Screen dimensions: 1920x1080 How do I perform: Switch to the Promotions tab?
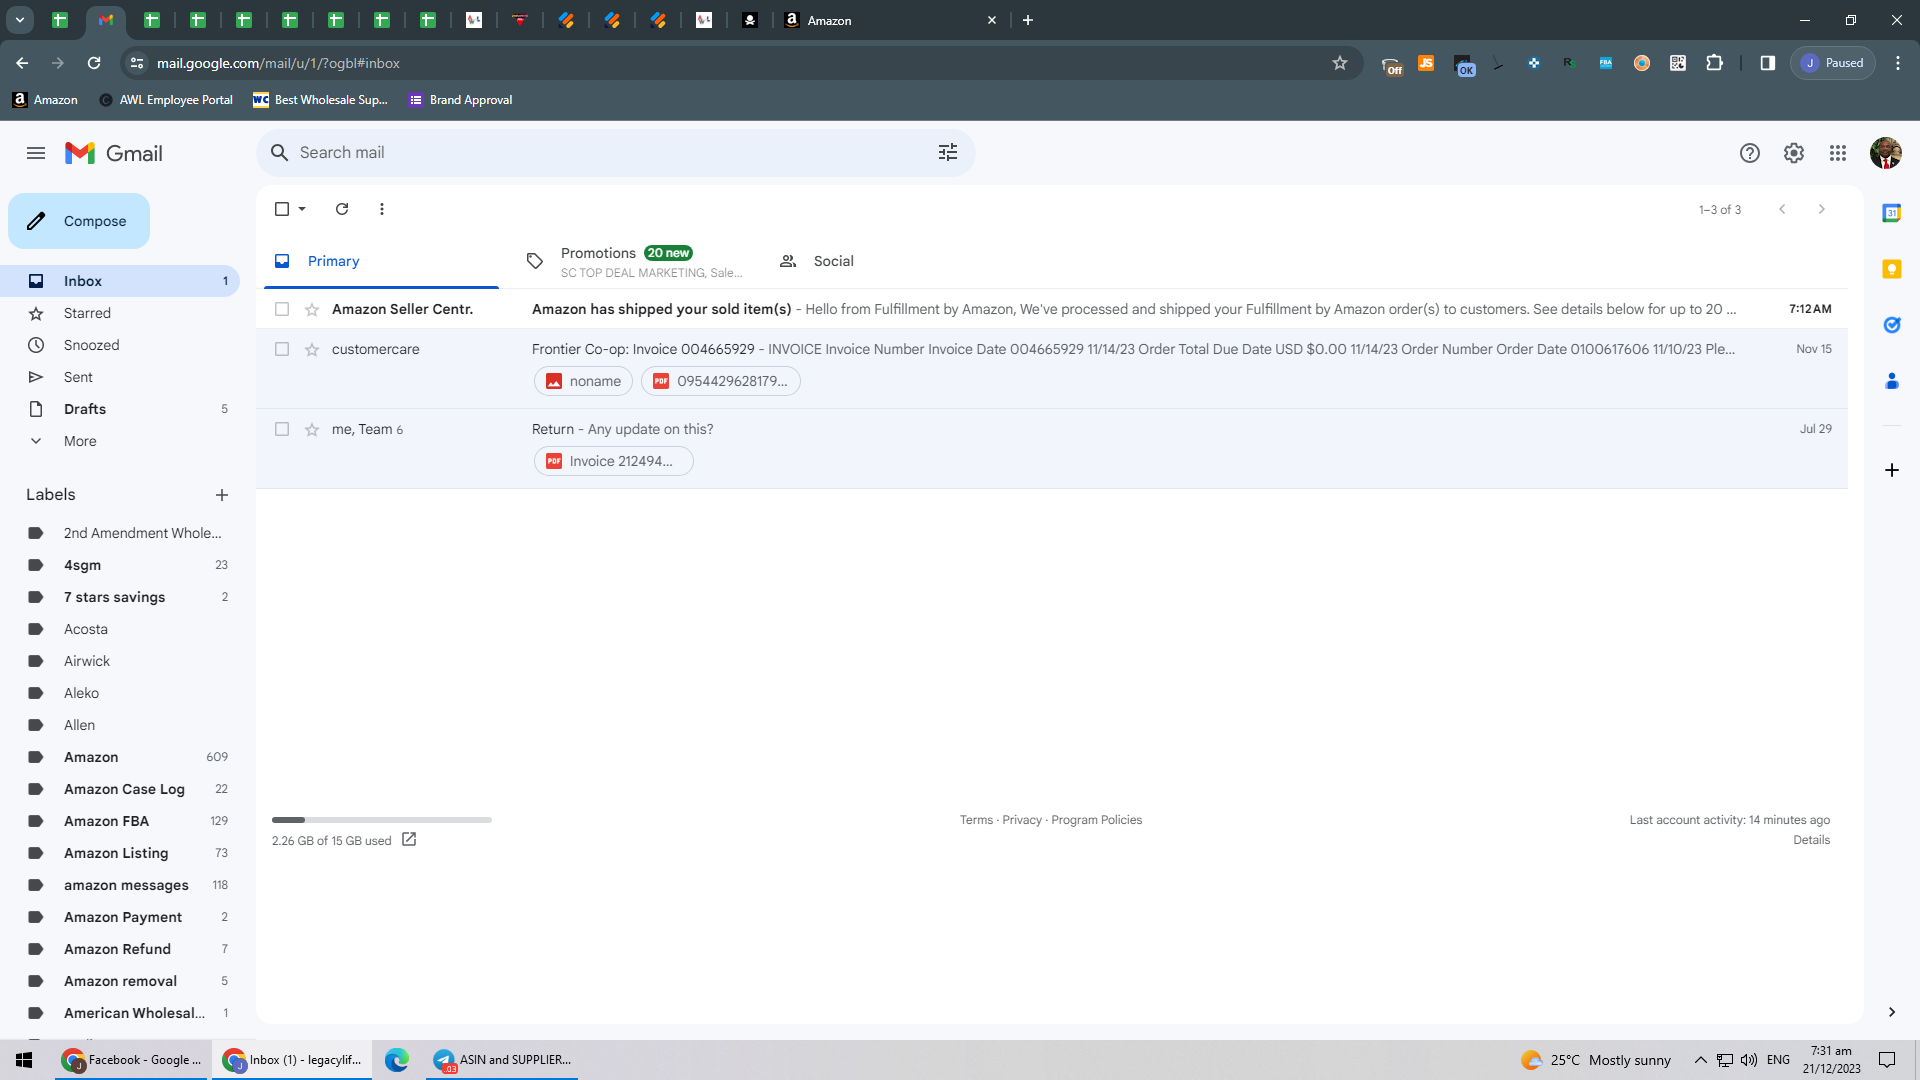tap(636, 261)
